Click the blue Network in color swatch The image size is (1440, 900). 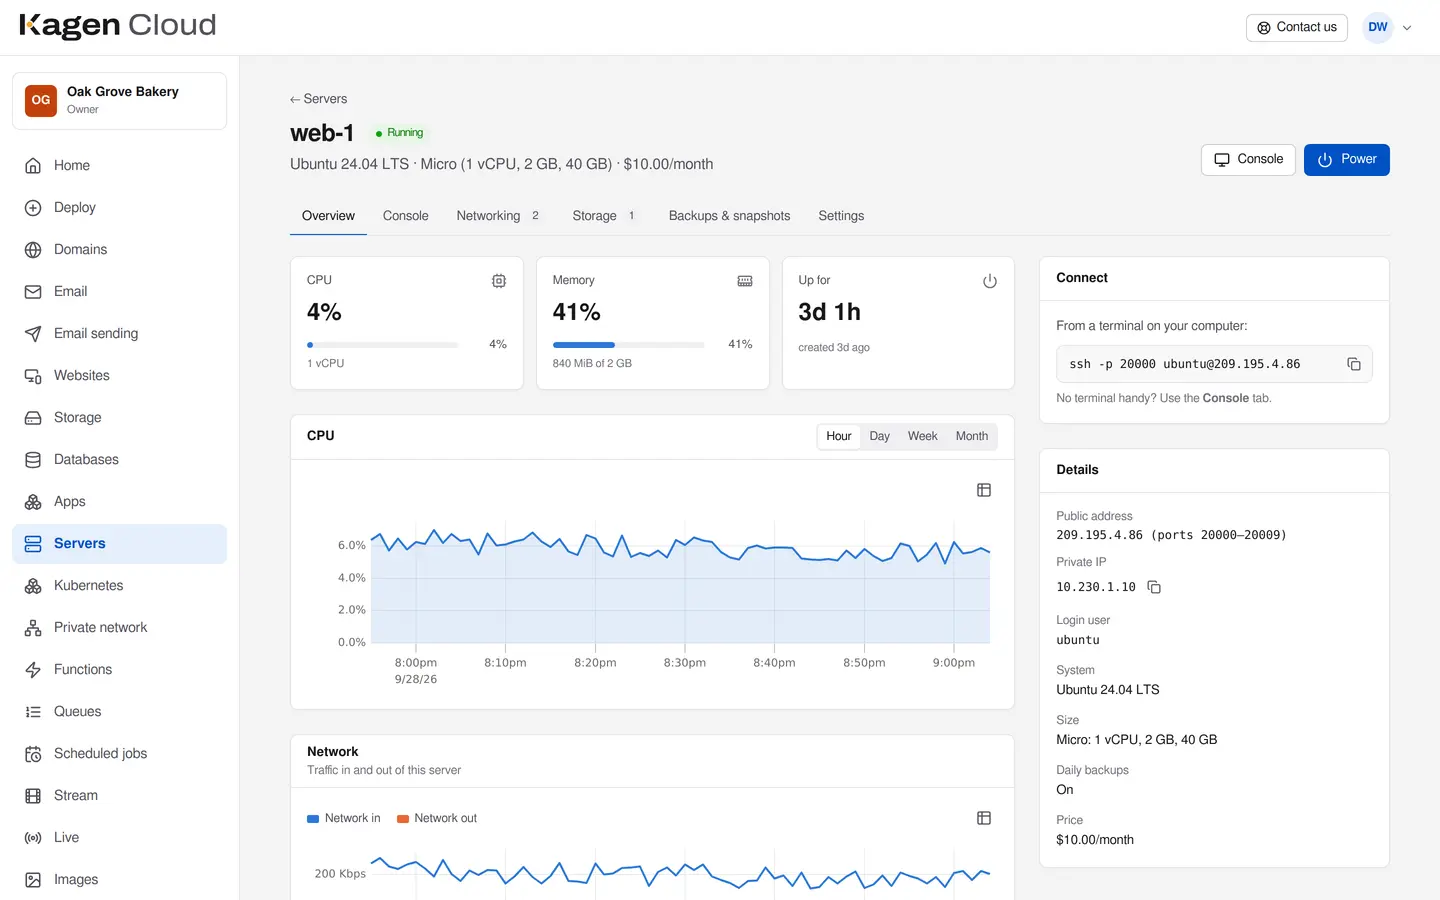pyautogui.click(x=313, y=819)
